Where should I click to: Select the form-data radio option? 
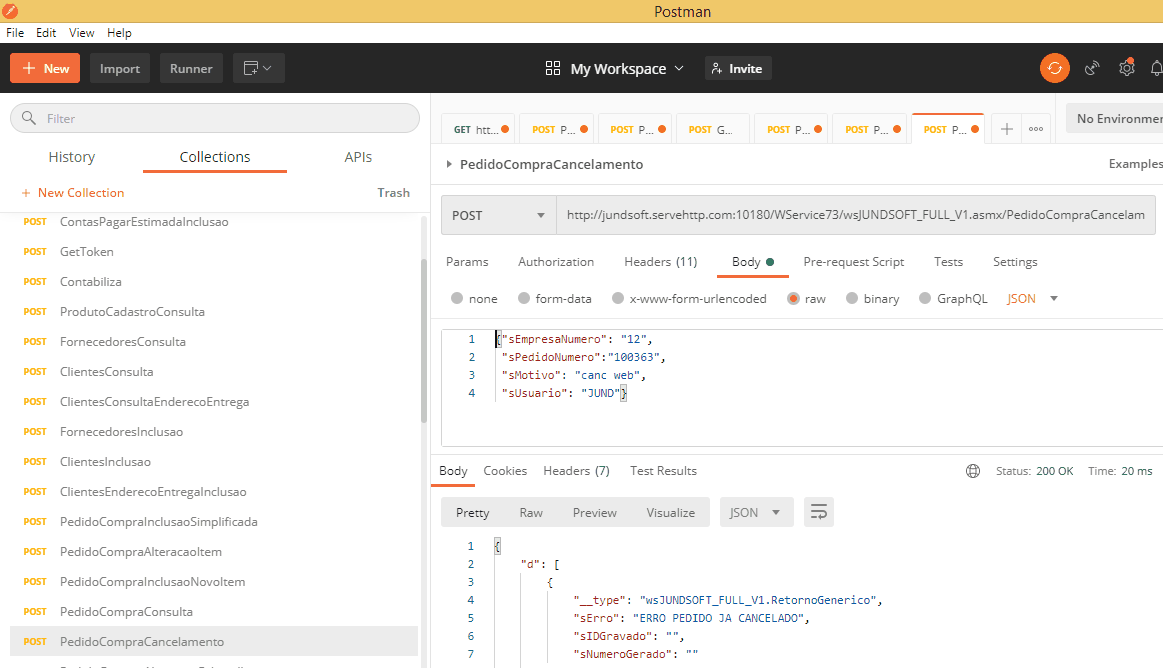523,298
